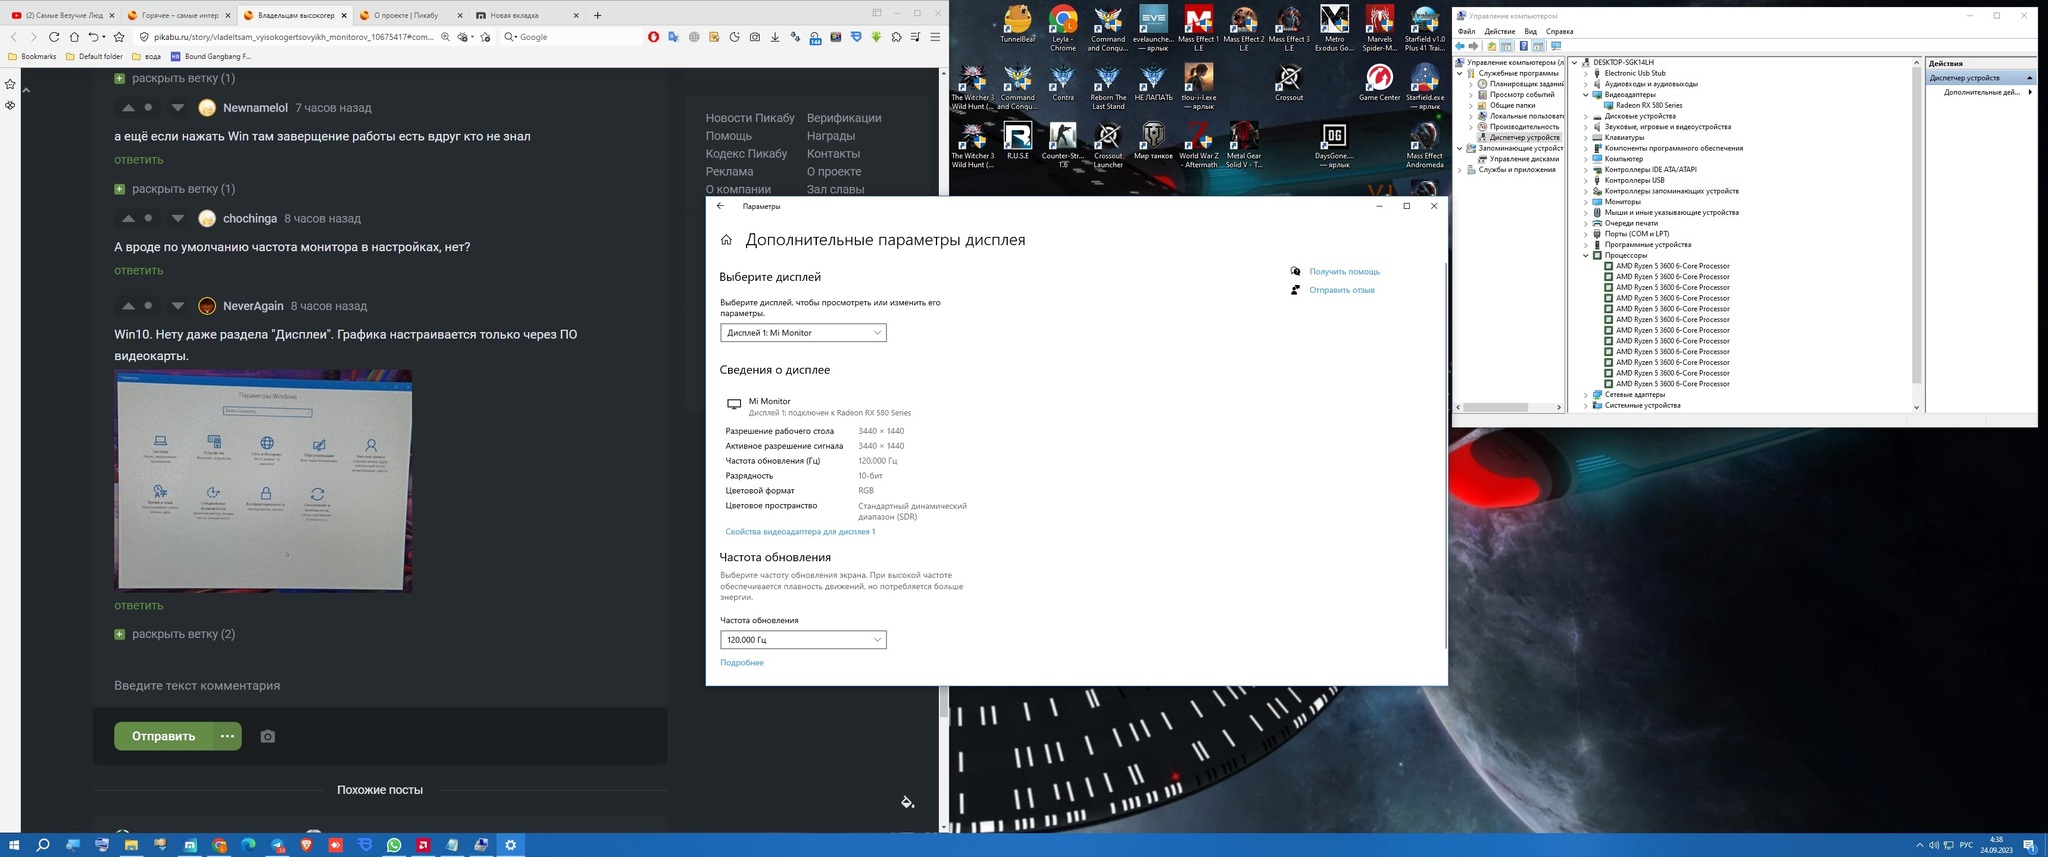Click ответить under chochinga comment

[138, 271]
